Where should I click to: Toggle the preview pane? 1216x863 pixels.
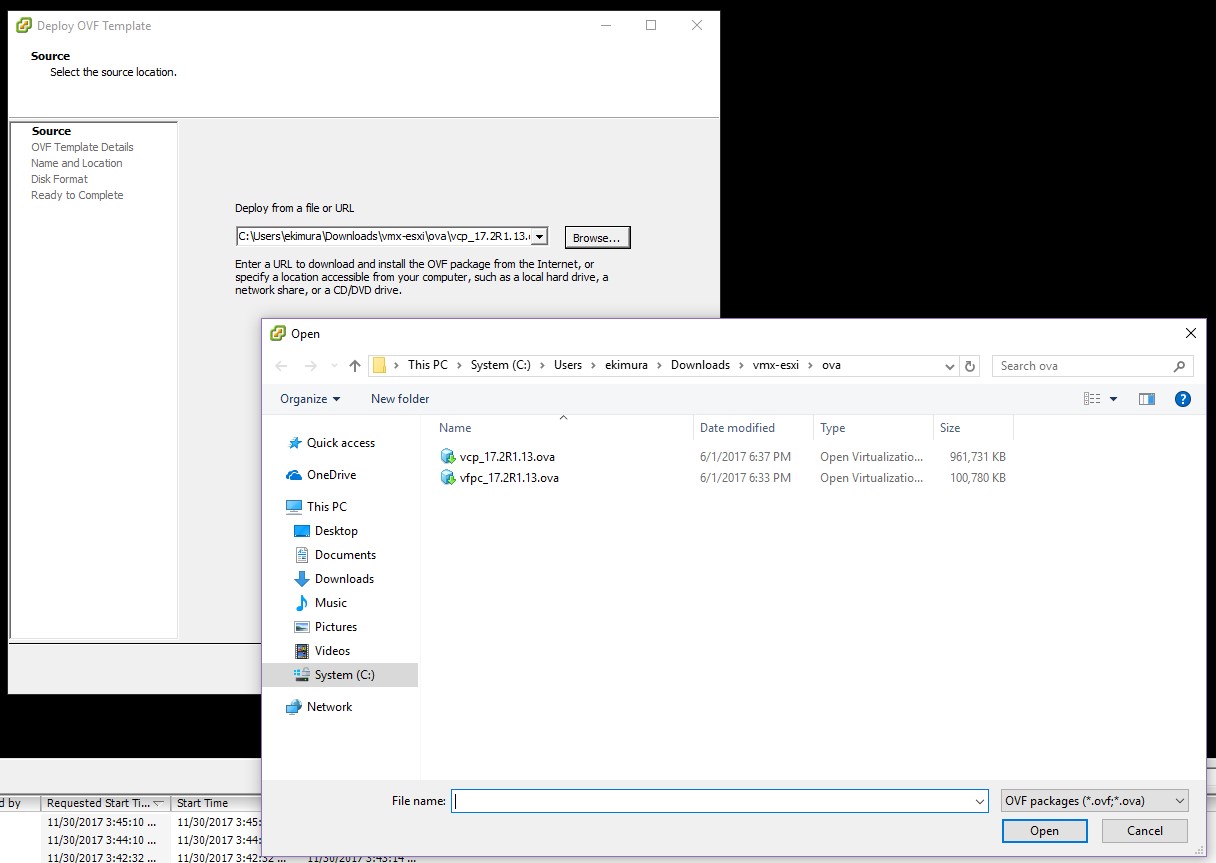[x=1146, y=398]
